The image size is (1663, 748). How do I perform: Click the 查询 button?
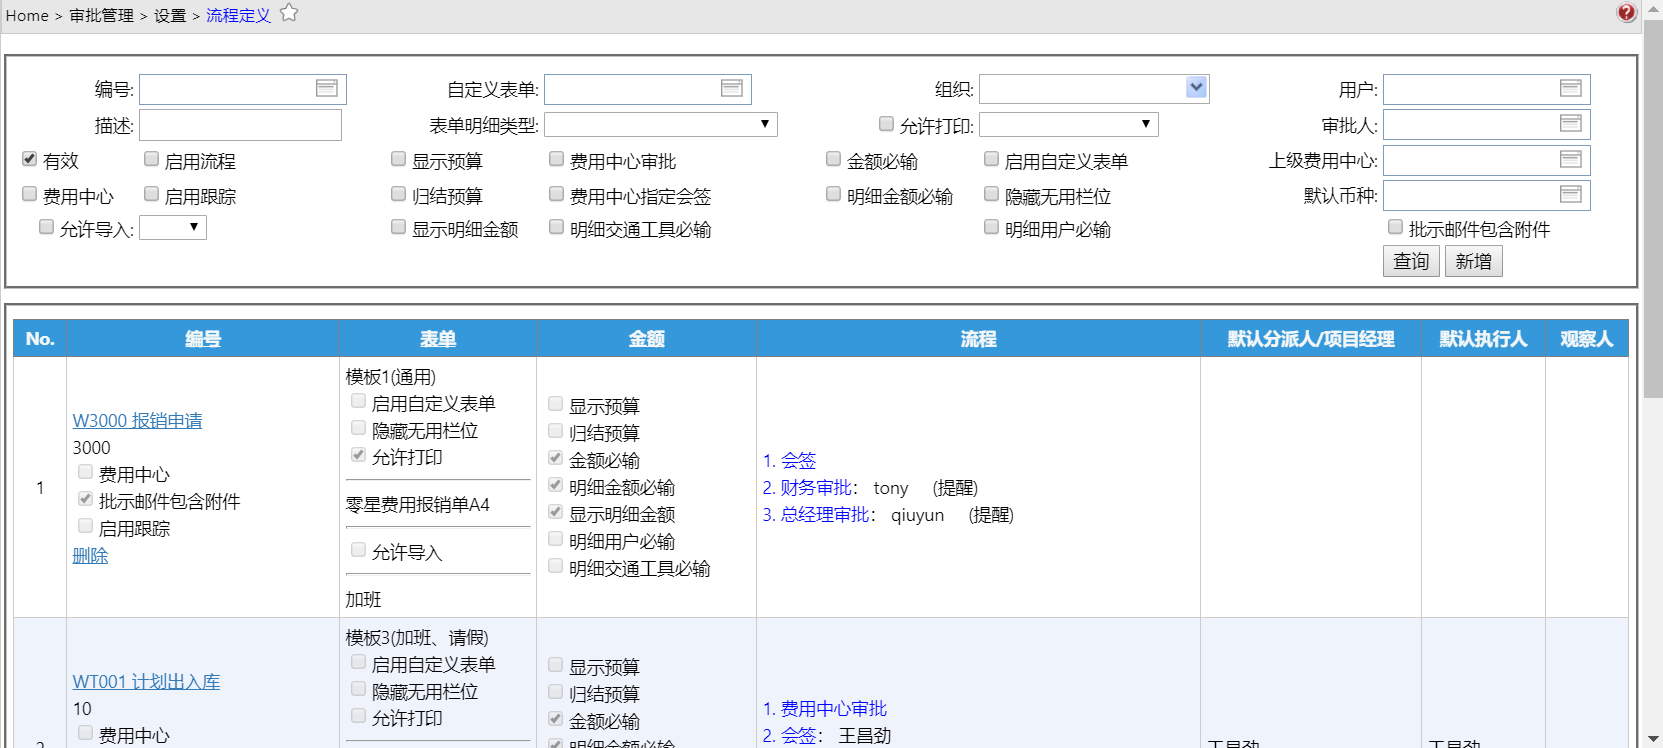[x=1412, y=261]
